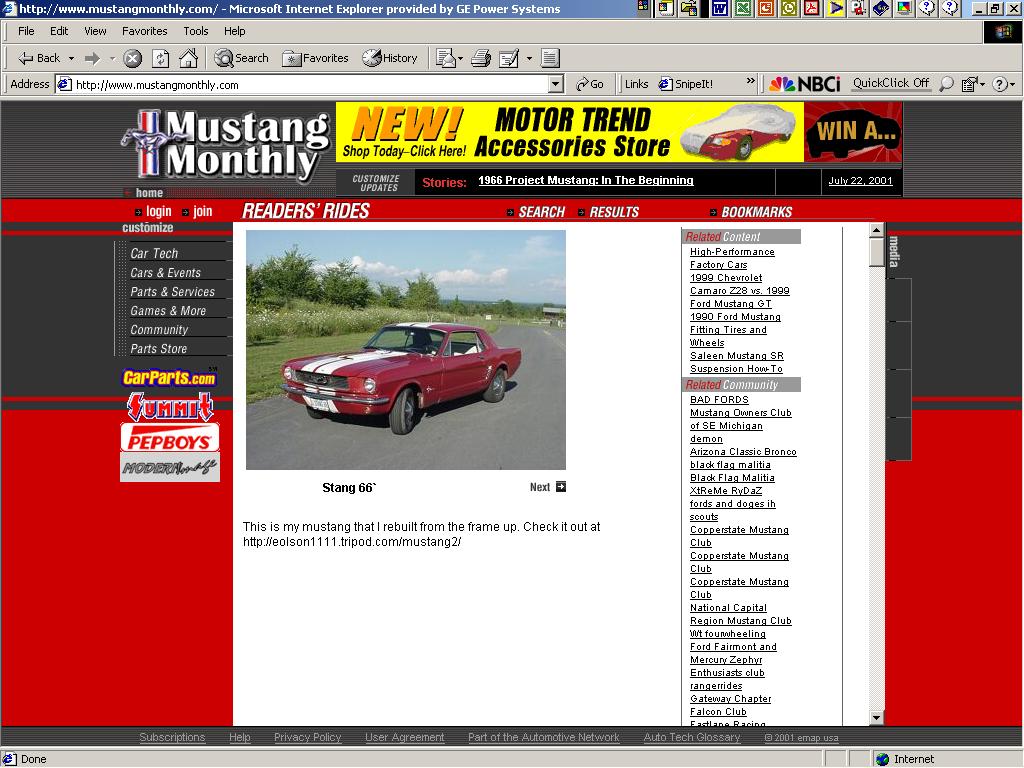This screenshot has height=768, width=1024.
Task: Click the Subscriptions footer link
Action: coord(172,737)
